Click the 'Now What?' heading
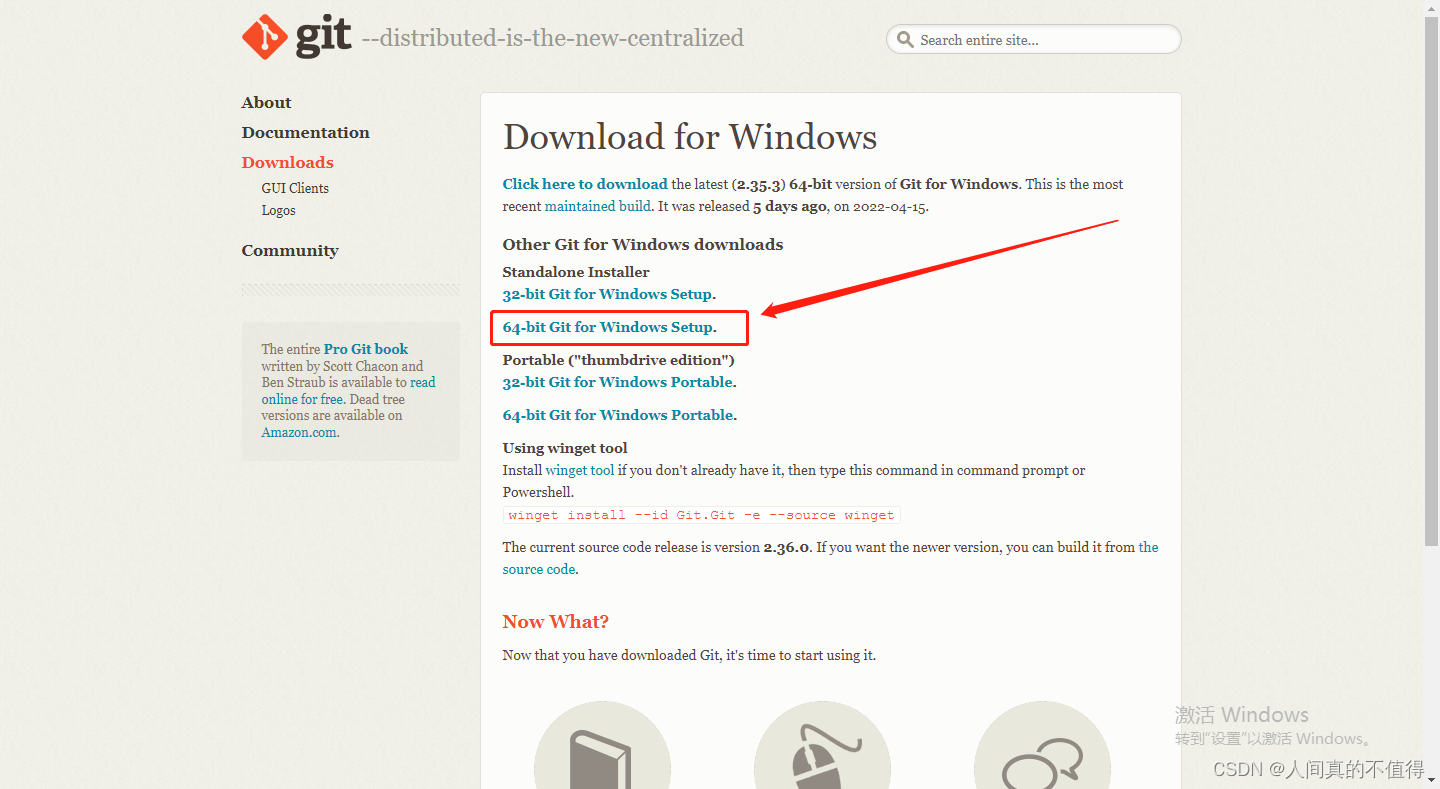The image size is (1440, 789). [x=556, y=622]
